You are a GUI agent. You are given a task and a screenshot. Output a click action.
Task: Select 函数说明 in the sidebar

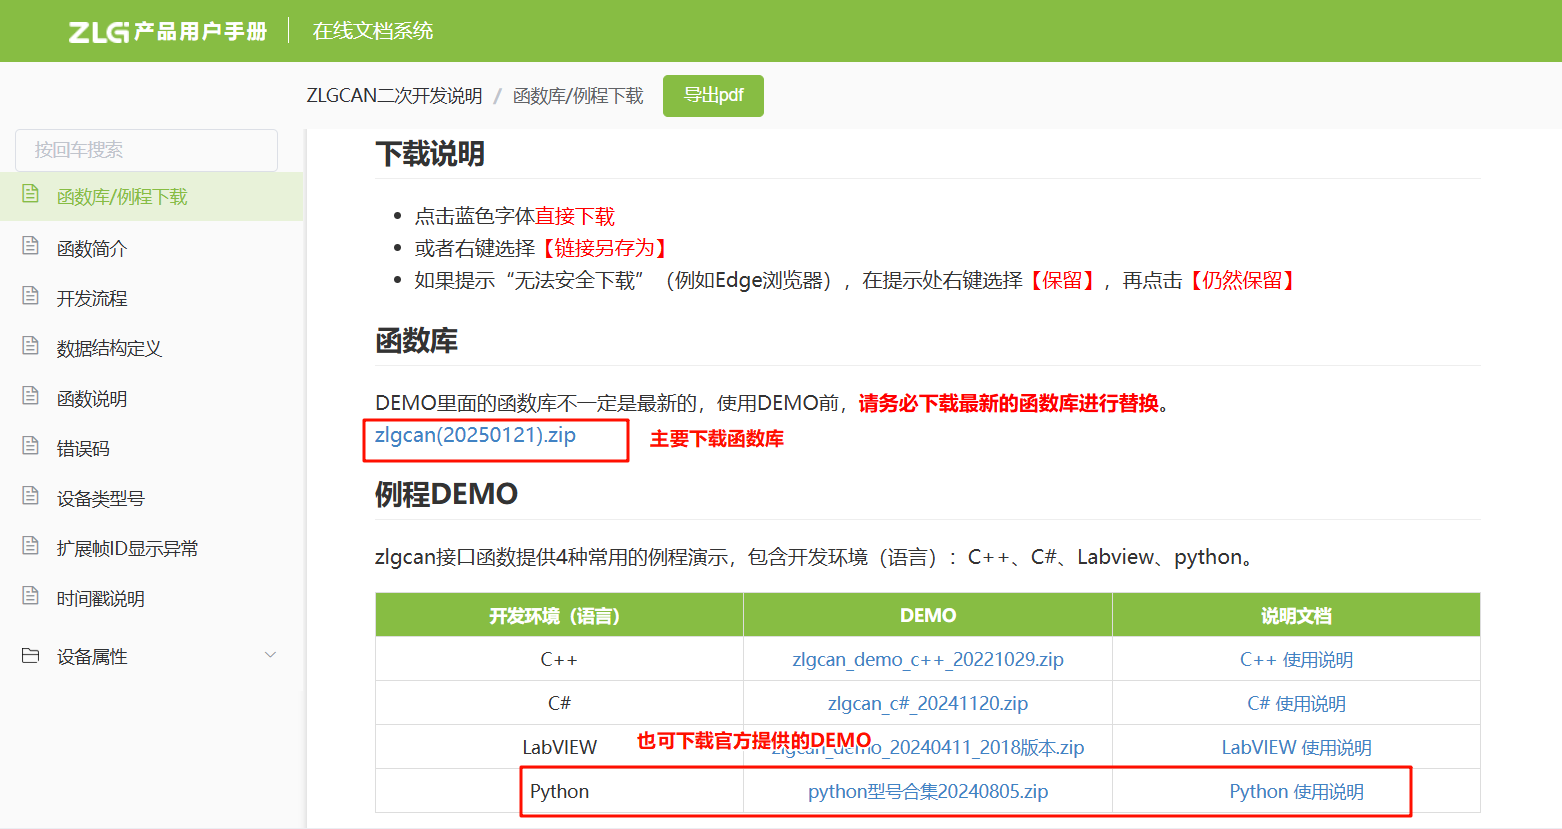(x=92, y=399)
